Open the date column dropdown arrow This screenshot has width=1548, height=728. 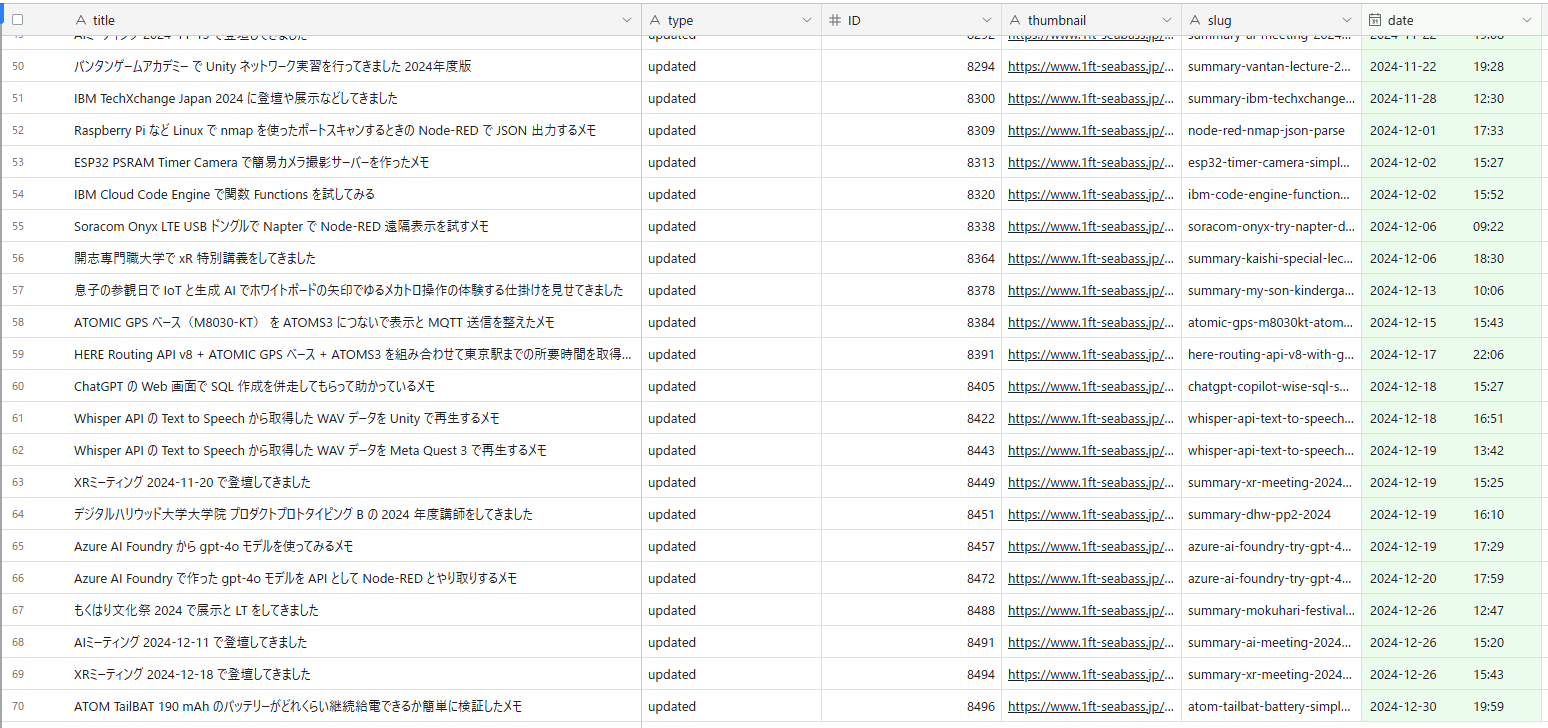click(x=1527, y=20)
